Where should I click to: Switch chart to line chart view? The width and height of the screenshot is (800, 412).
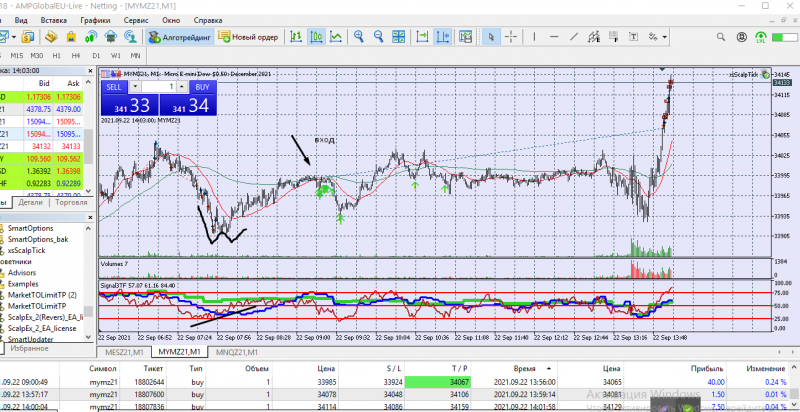(x=336, y=37)
